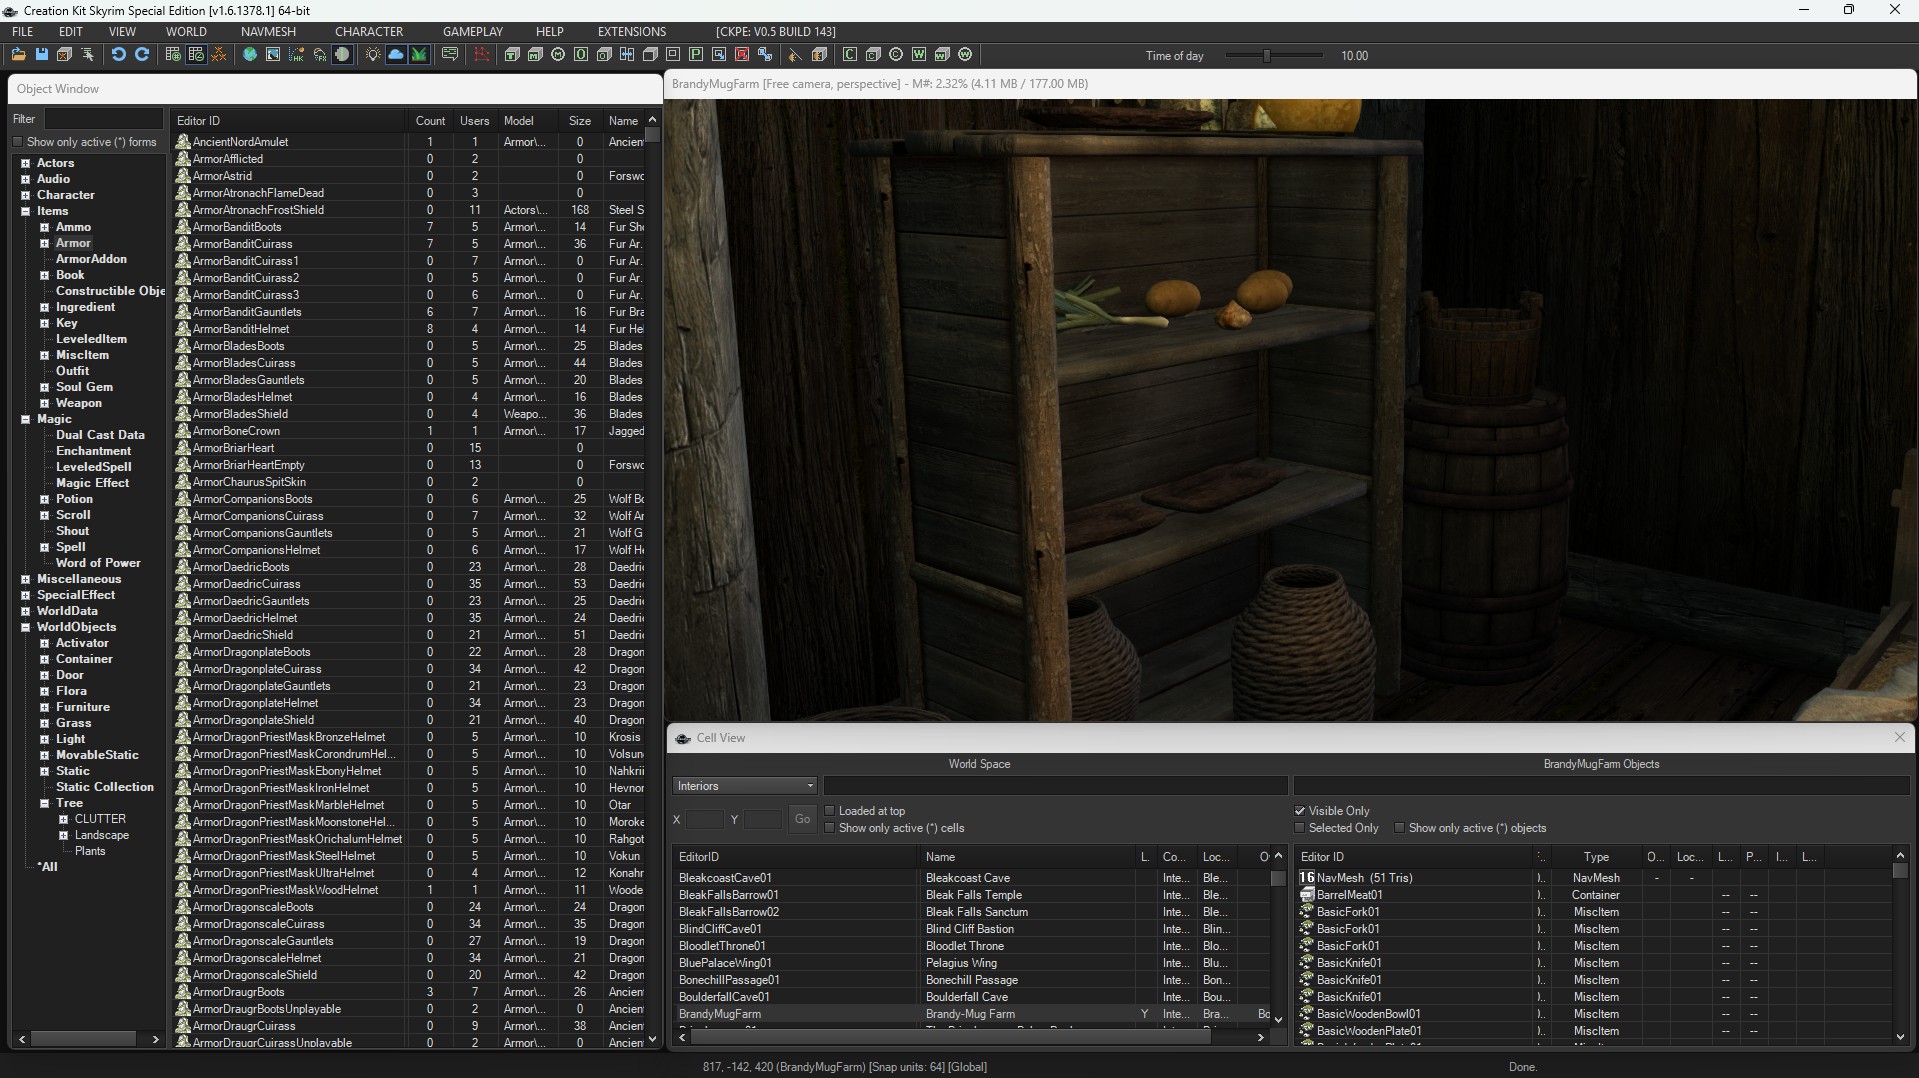This screenshot has width=1919, height=1078.
Task: Click the X coordinate field in Cell View
Action: tap(704, 820)
